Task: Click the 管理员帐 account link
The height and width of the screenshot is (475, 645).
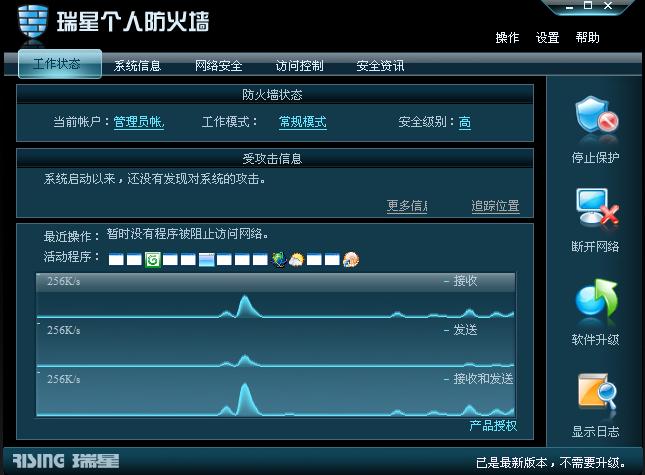Action: pyautogui.click(x=139, y=122)
